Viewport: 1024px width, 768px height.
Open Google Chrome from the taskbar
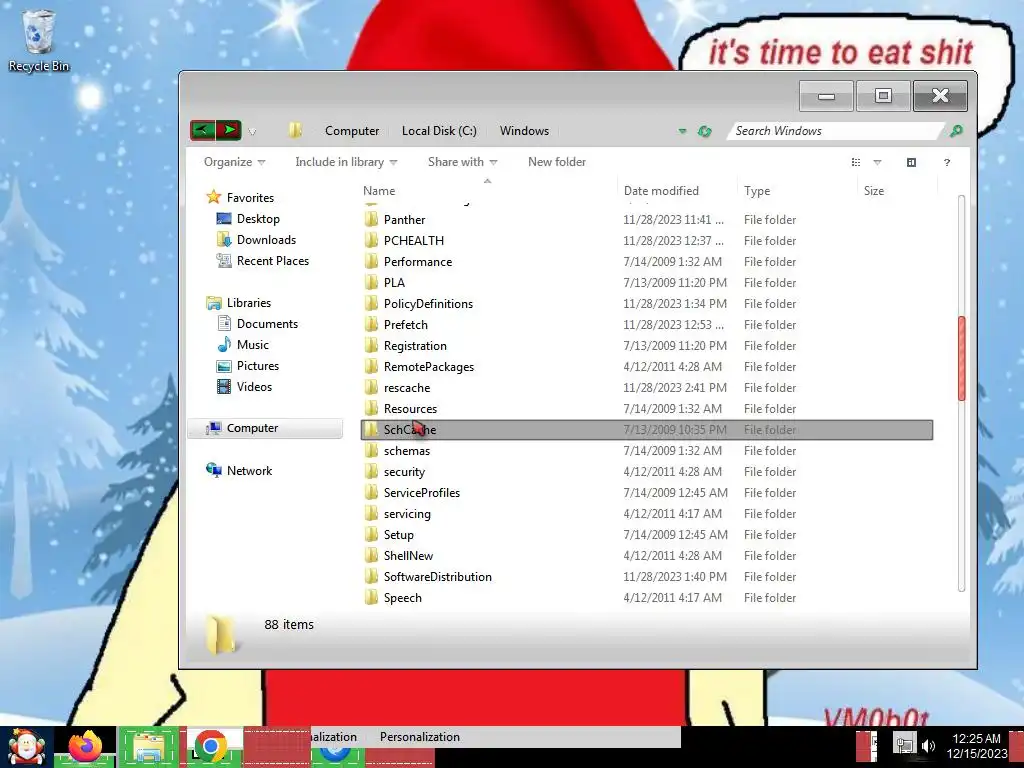[210, 747]
